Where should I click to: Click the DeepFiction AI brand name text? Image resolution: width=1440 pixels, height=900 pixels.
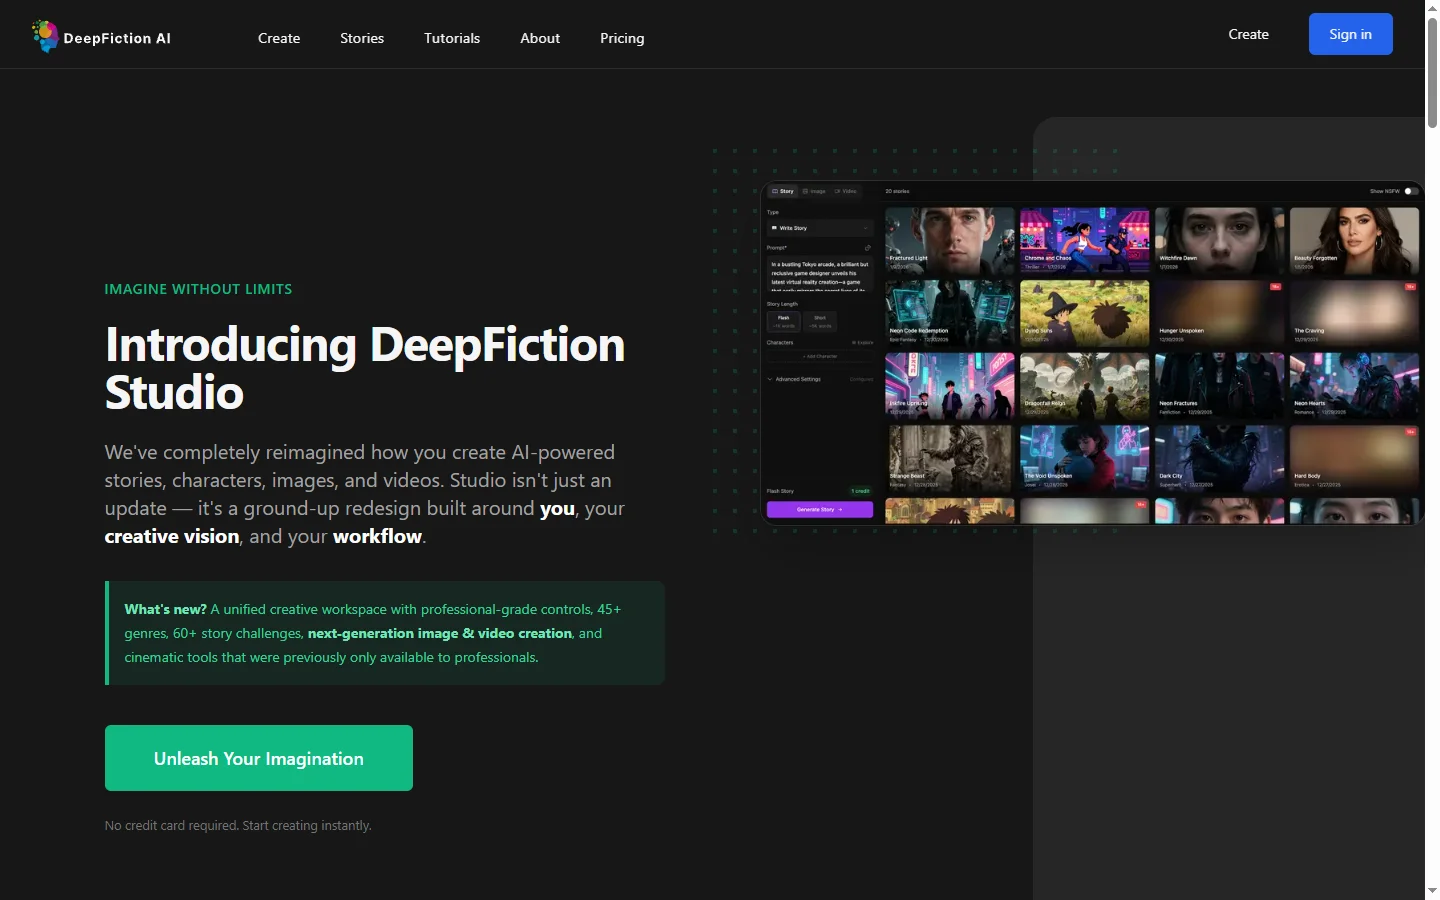click(117, 38)
